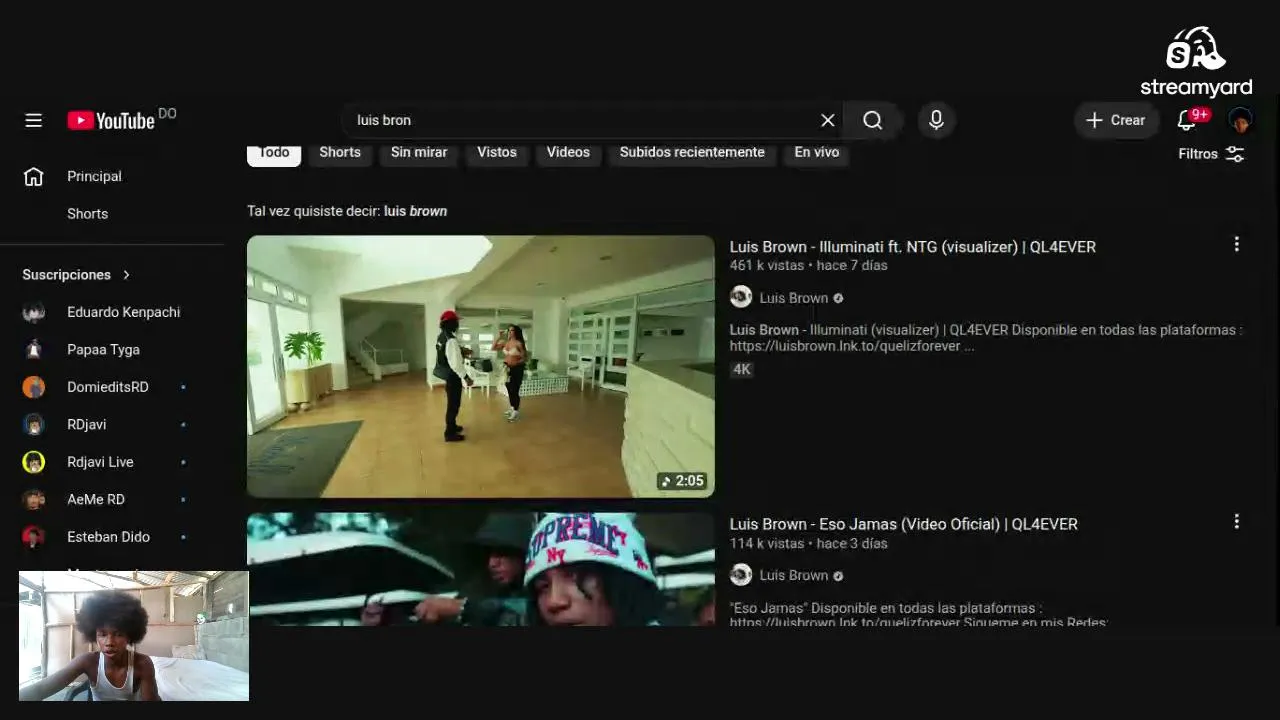Go to YouTube home via logo
The width and height of the screenshot is (1280, 720).
[111, 120]
